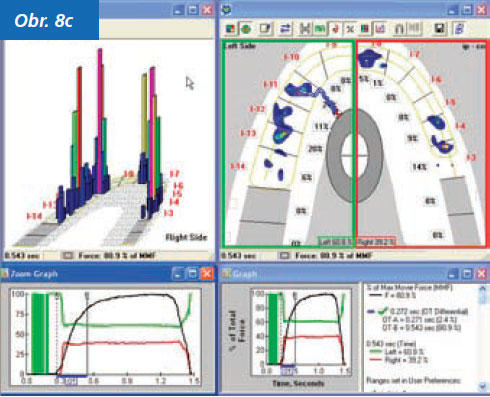Click the gray bracket toolbar icon
This screenshot has width=490, height=397.
pyautogui.click(x=304, y=29)
